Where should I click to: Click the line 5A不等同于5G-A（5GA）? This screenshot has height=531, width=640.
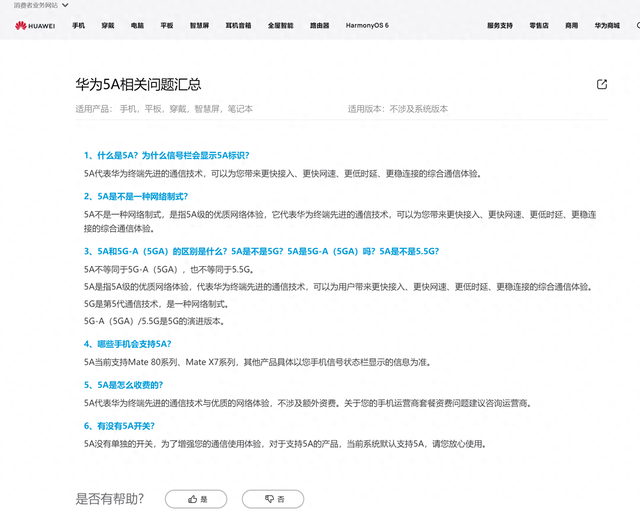pyautogui.click(x=169, y=269)
